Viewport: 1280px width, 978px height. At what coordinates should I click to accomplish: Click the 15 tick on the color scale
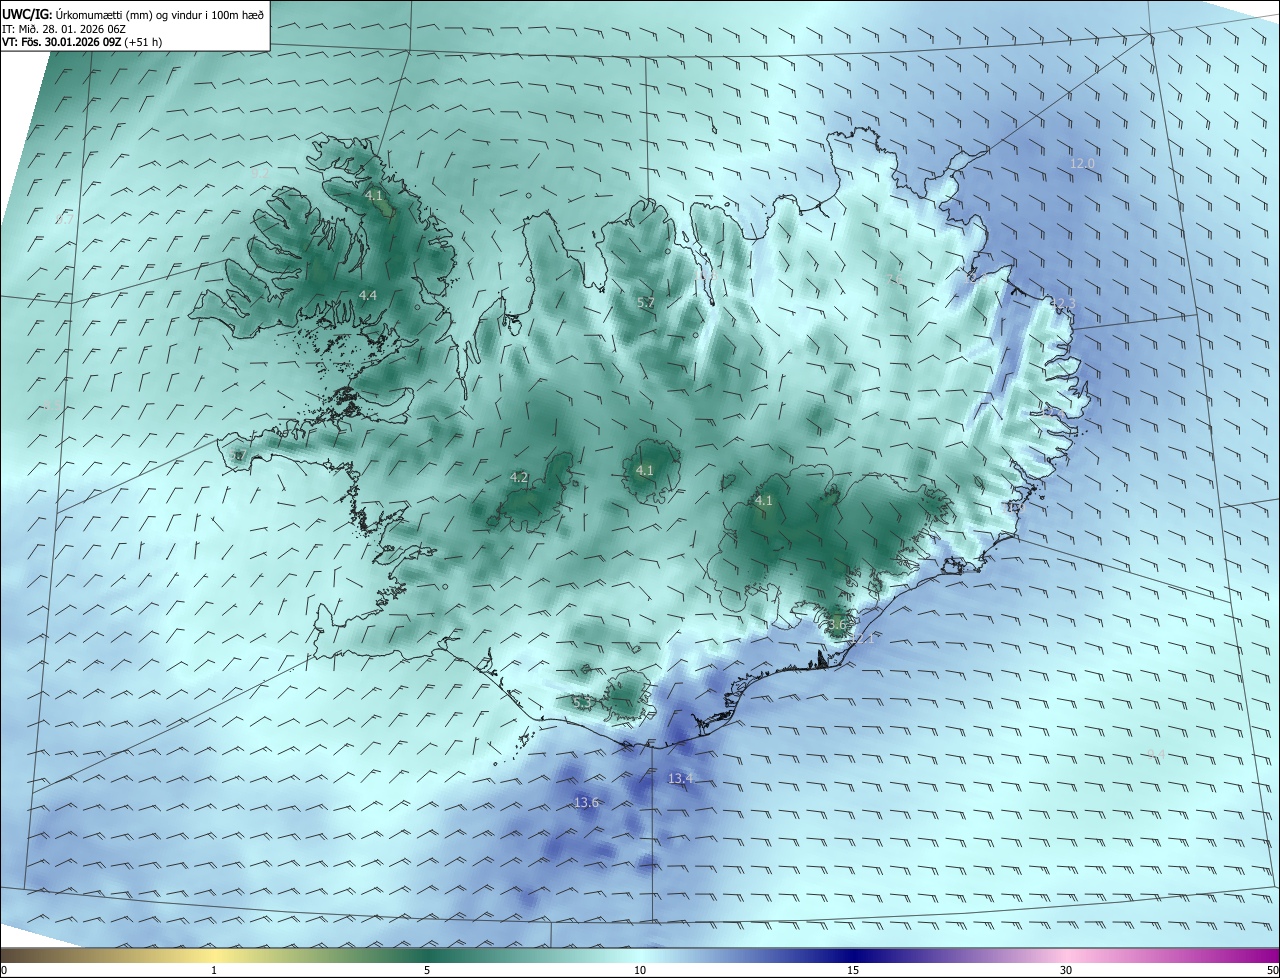853,970
